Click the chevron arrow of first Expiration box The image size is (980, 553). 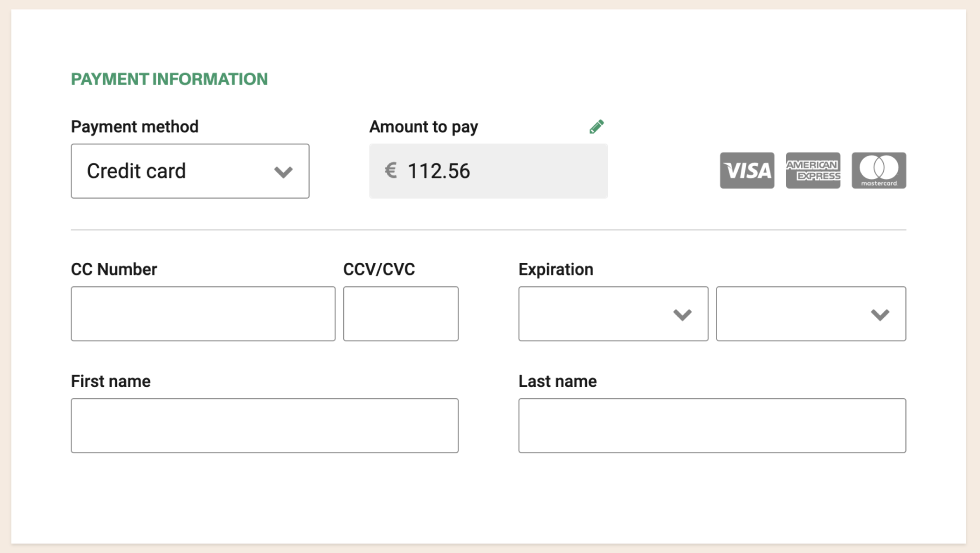682,315
